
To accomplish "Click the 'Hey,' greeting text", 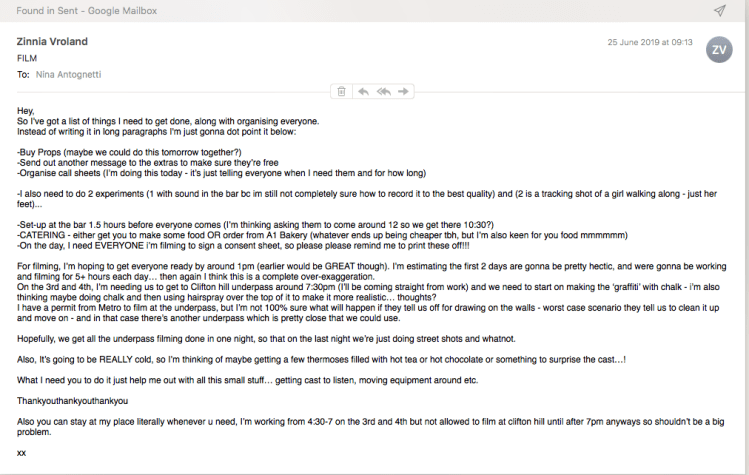I will tap(26, 110).
